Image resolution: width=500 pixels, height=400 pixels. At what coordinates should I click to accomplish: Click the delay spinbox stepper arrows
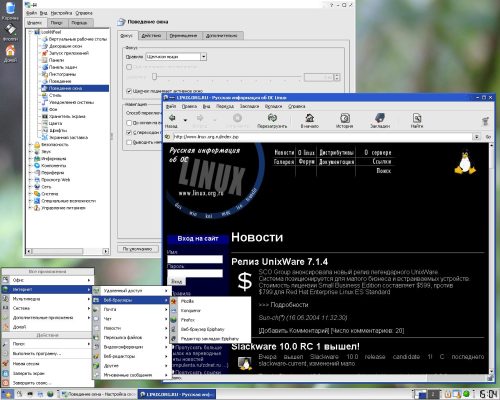coord(337,77)
